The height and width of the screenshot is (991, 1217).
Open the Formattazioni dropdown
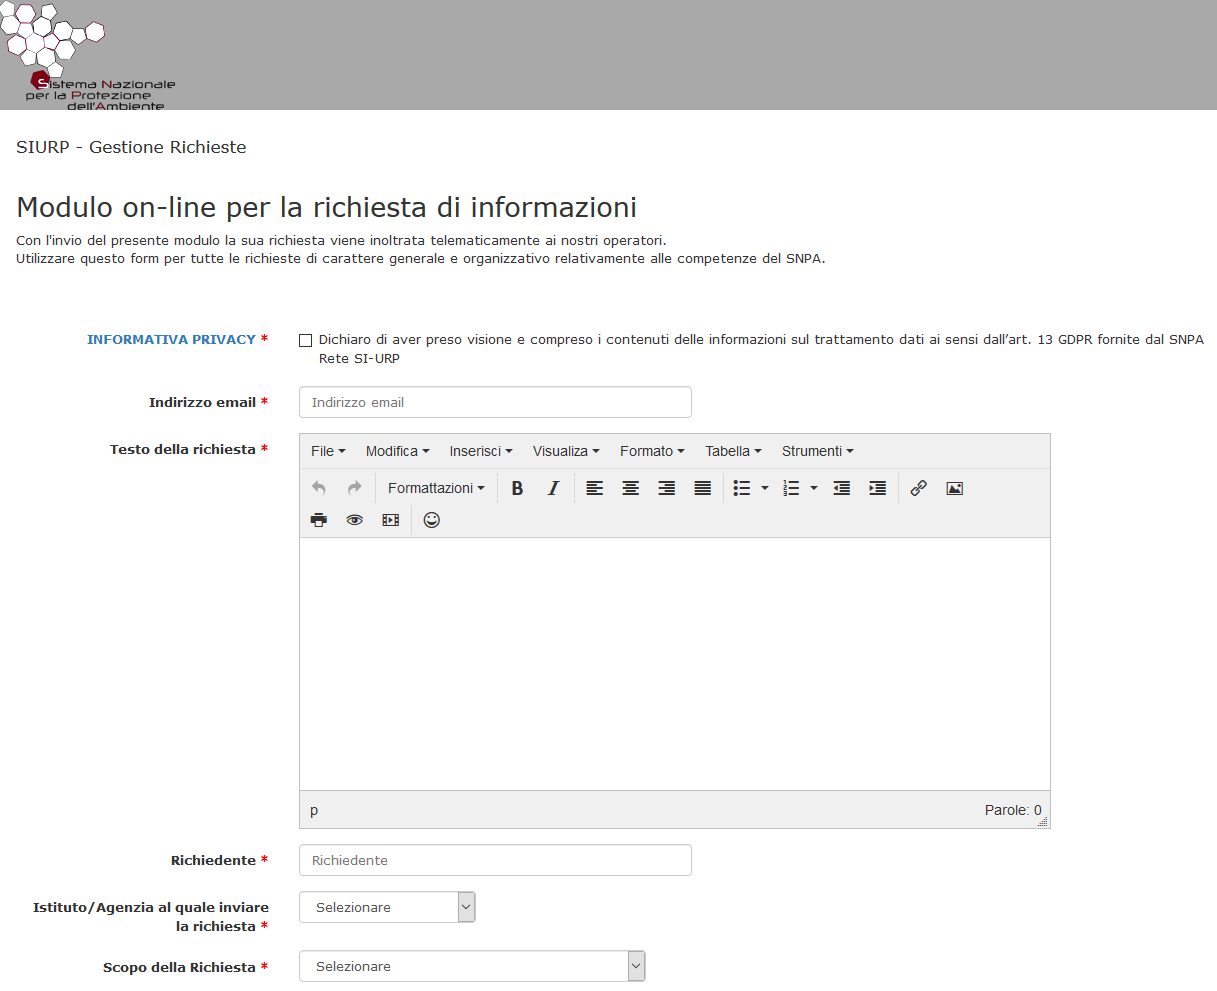[436, 488]
